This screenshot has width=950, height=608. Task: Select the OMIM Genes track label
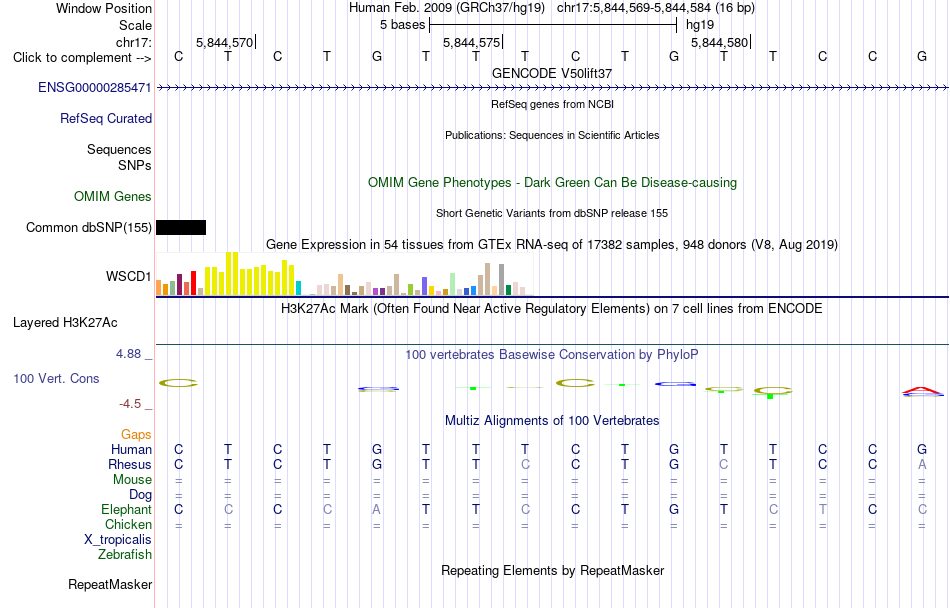pyautogui.click(x=113, y=197)
